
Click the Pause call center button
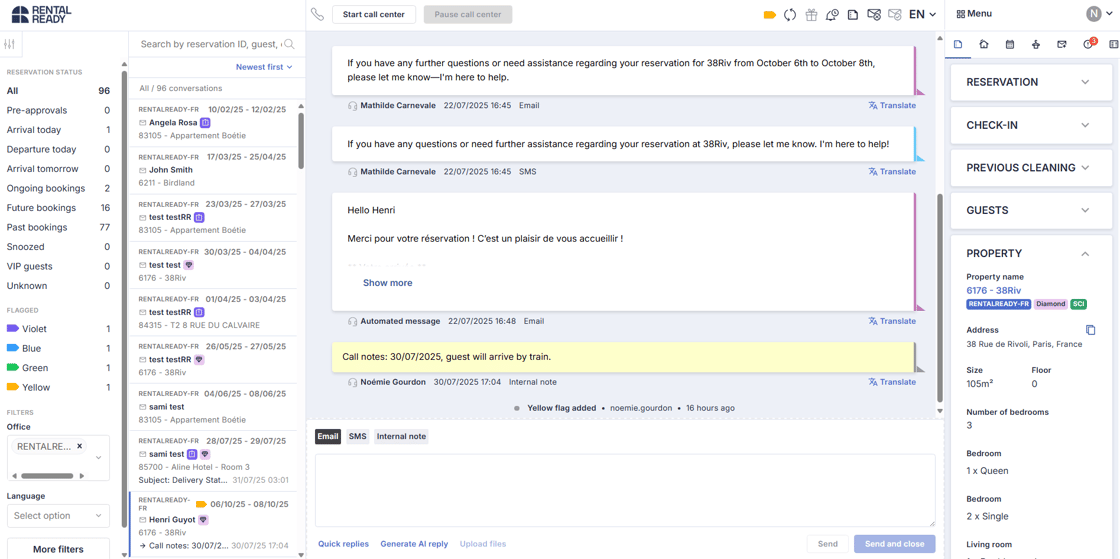coord(468,14)
